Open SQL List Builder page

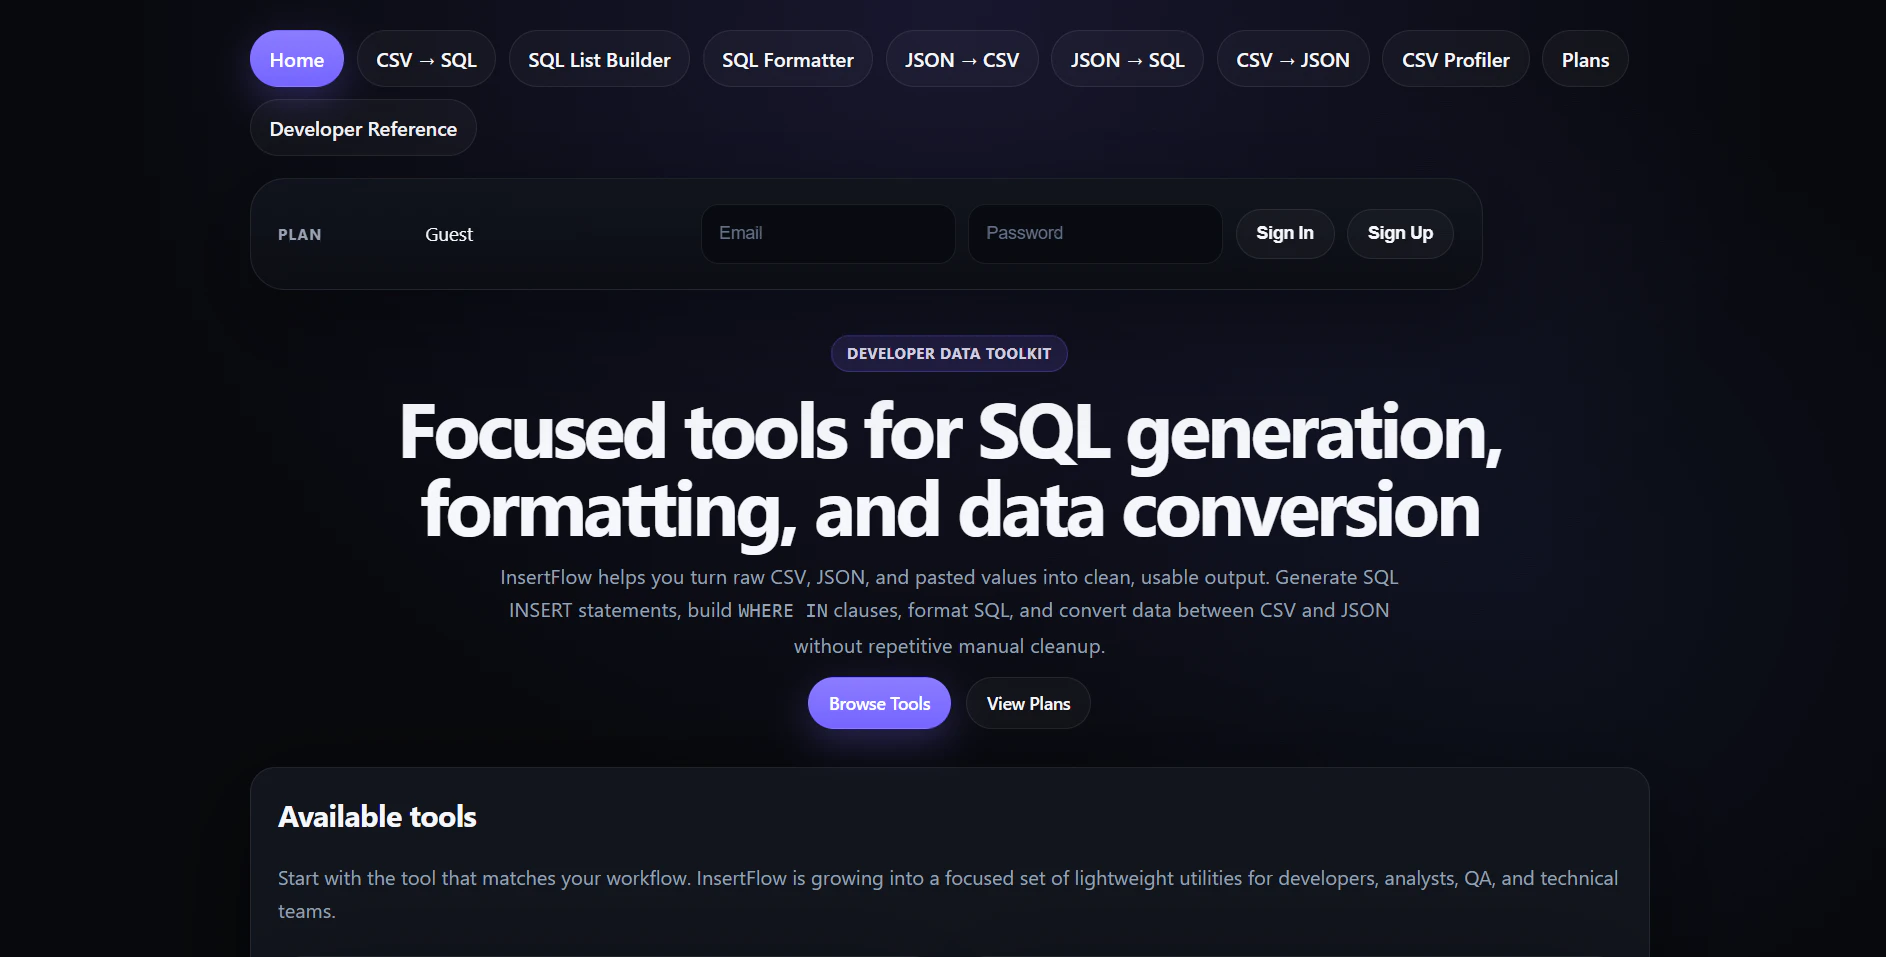599,59
